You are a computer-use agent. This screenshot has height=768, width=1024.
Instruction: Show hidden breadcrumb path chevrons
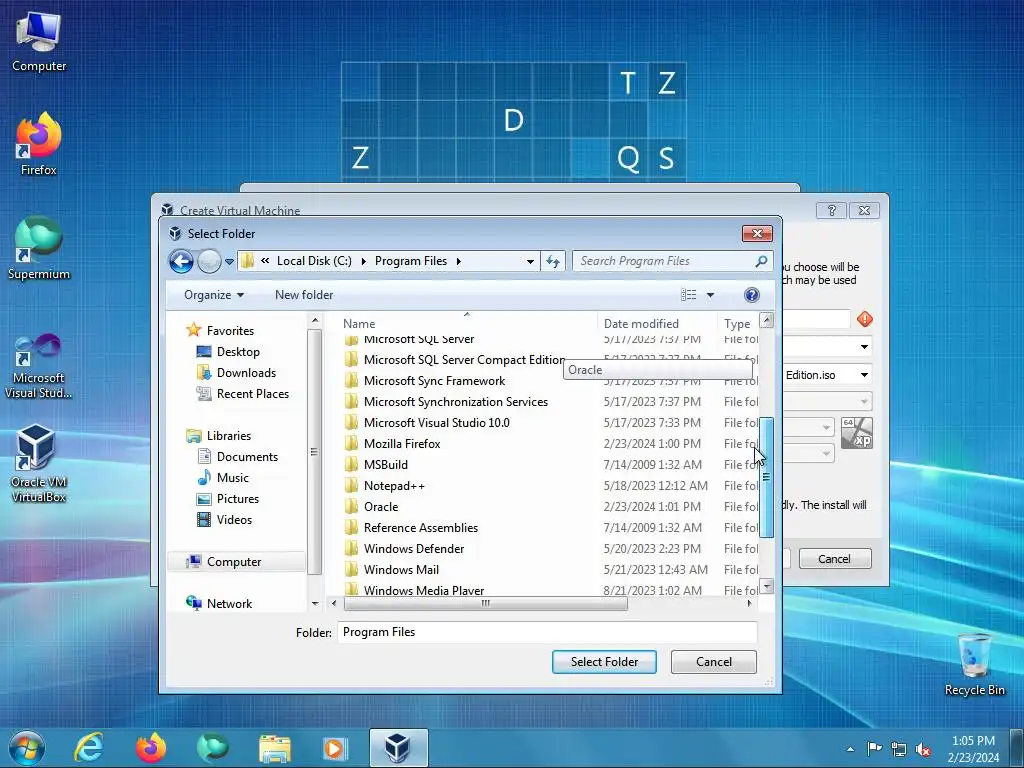(x=265, y=261)
